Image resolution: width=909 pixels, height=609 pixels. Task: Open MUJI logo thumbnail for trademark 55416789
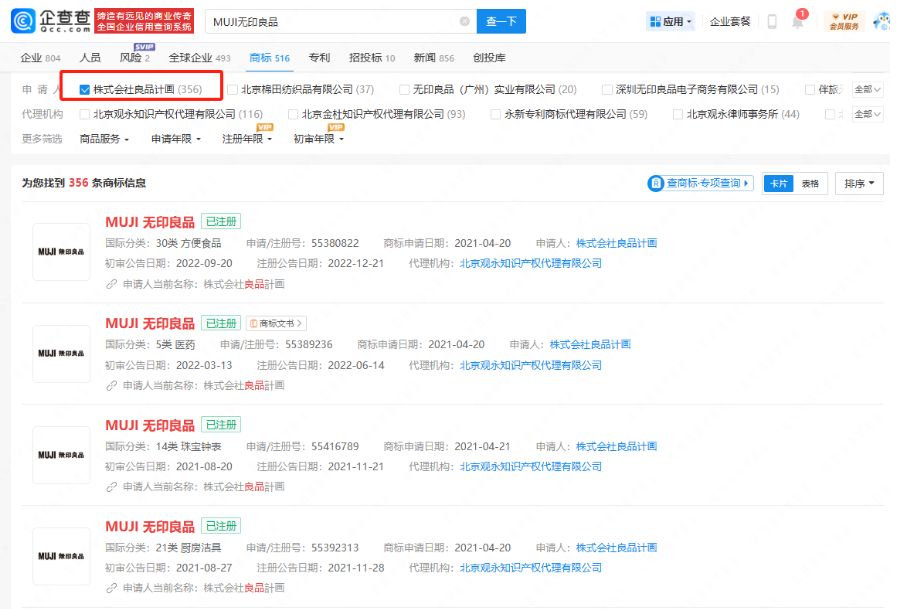point(61,455)
